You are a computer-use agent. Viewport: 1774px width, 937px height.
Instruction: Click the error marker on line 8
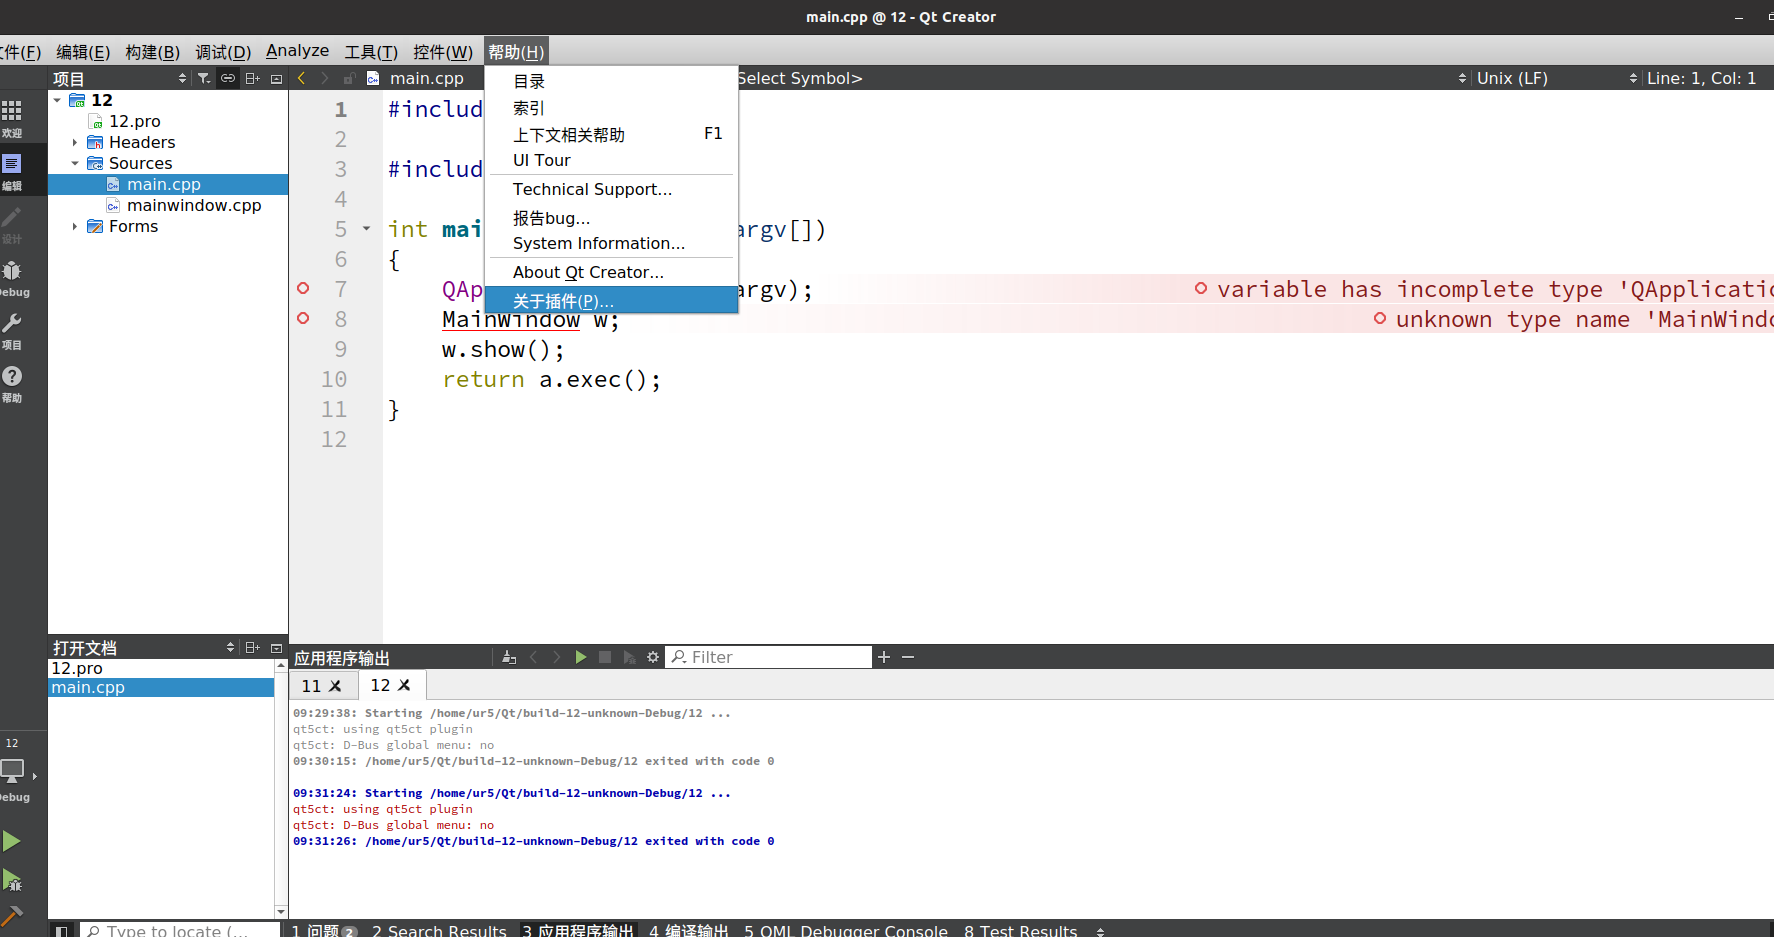click(303, 318)
